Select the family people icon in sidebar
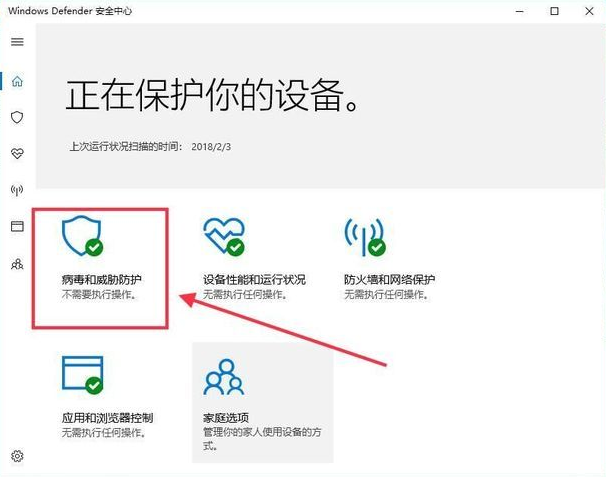This screenshot has height=477, width=606. [x=17, y=264]
